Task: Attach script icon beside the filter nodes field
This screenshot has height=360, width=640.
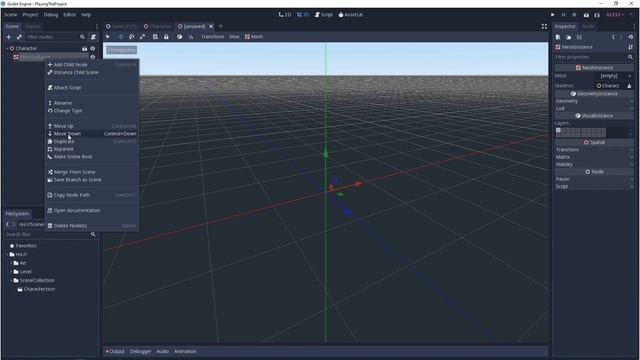Action: [x=93, y=37]
